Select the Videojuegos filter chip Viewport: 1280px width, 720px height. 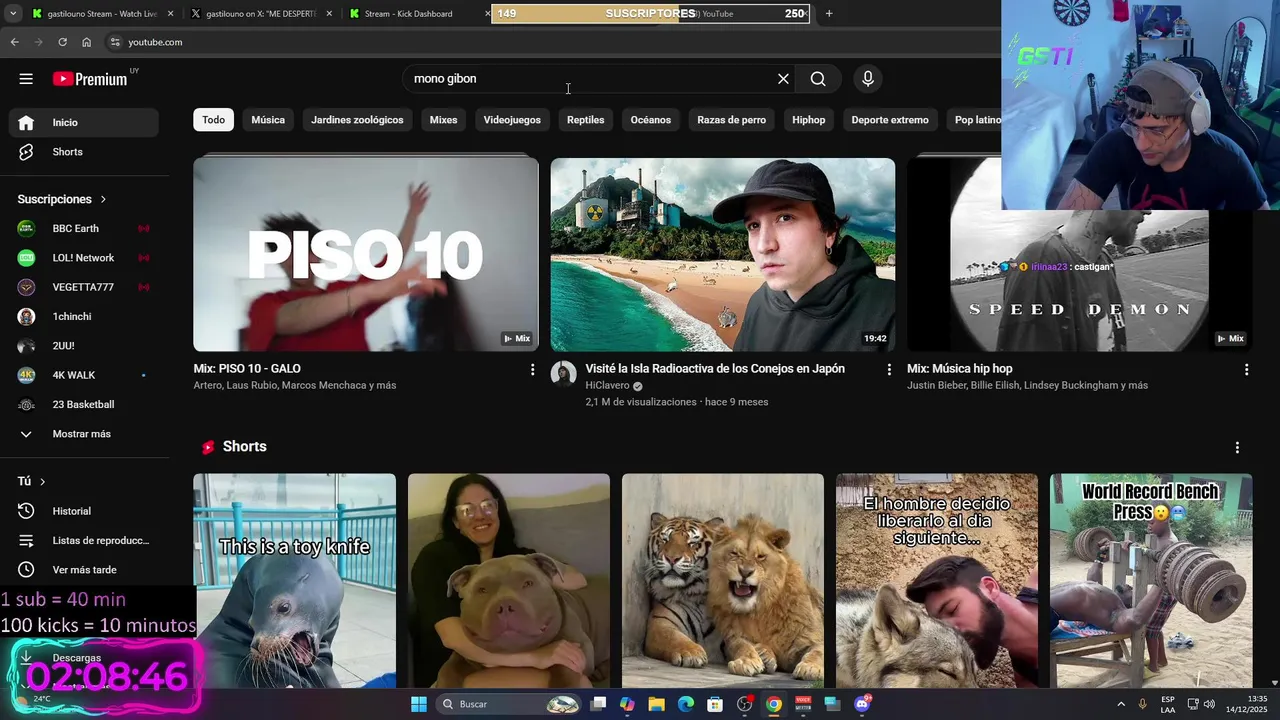(x=512, y=120)
